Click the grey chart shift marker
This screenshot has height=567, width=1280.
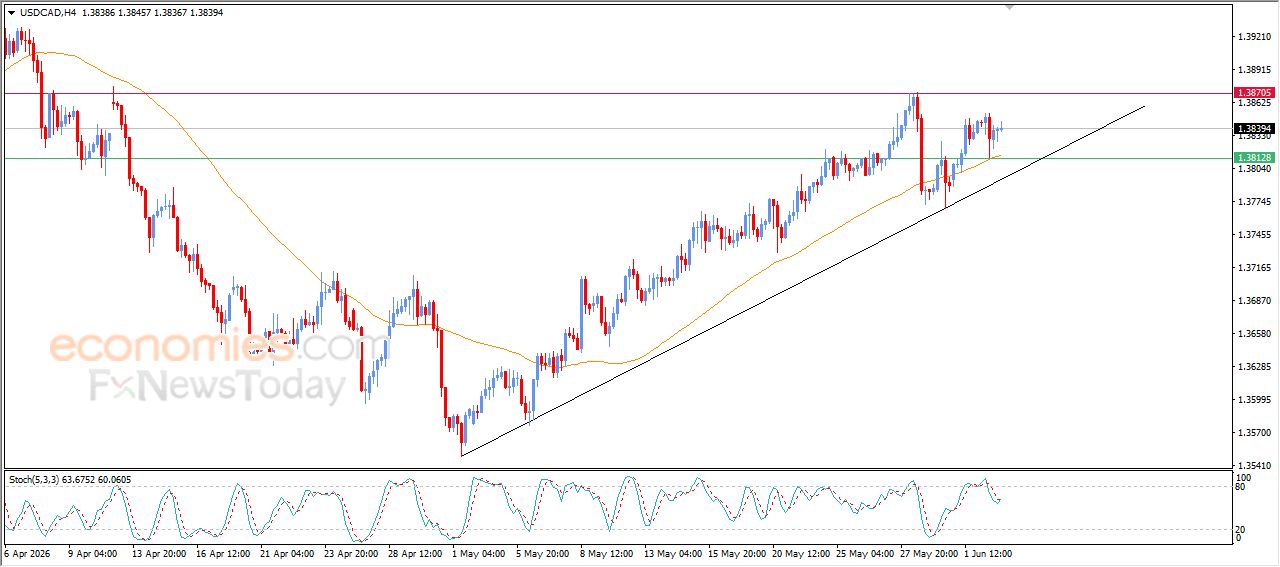(1010, 7)
